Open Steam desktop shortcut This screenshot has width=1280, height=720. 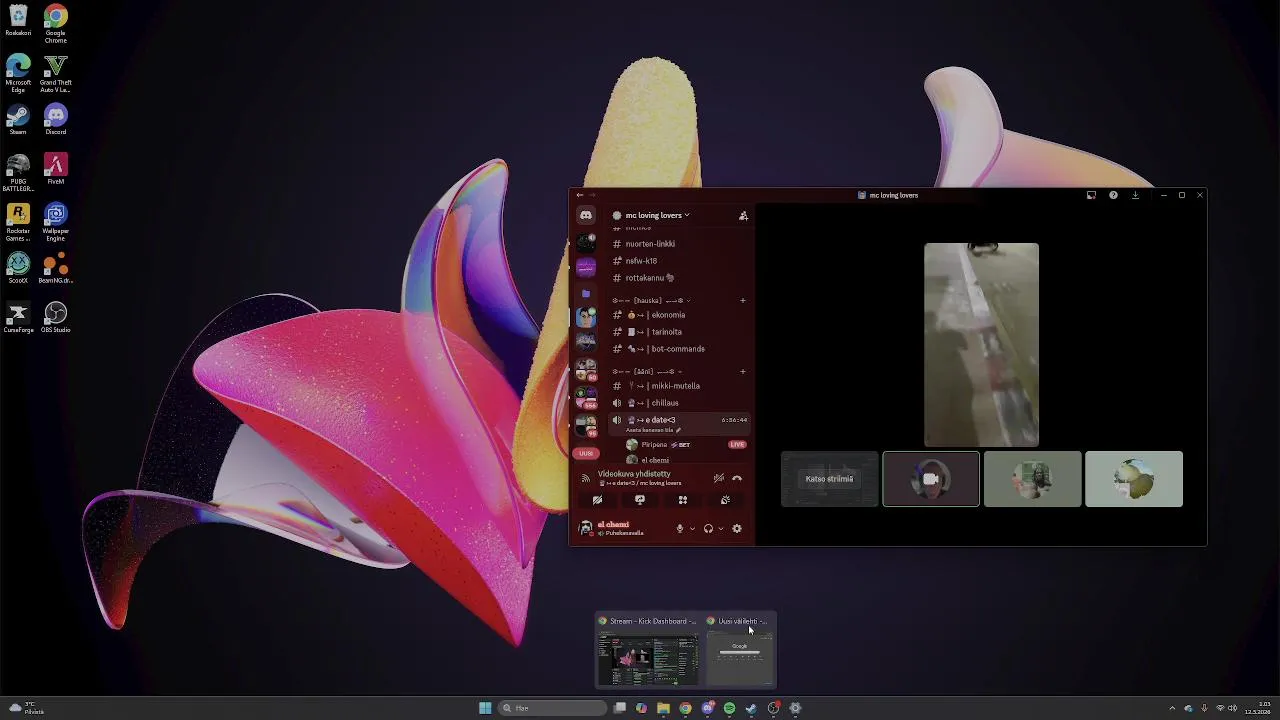tap(18, 120)
